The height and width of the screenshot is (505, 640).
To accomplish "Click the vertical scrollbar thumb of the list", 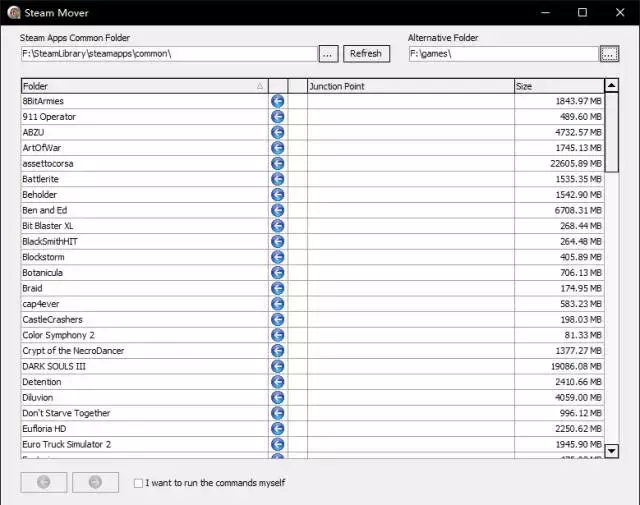I will pyautogui.click(x=611, y=133).
